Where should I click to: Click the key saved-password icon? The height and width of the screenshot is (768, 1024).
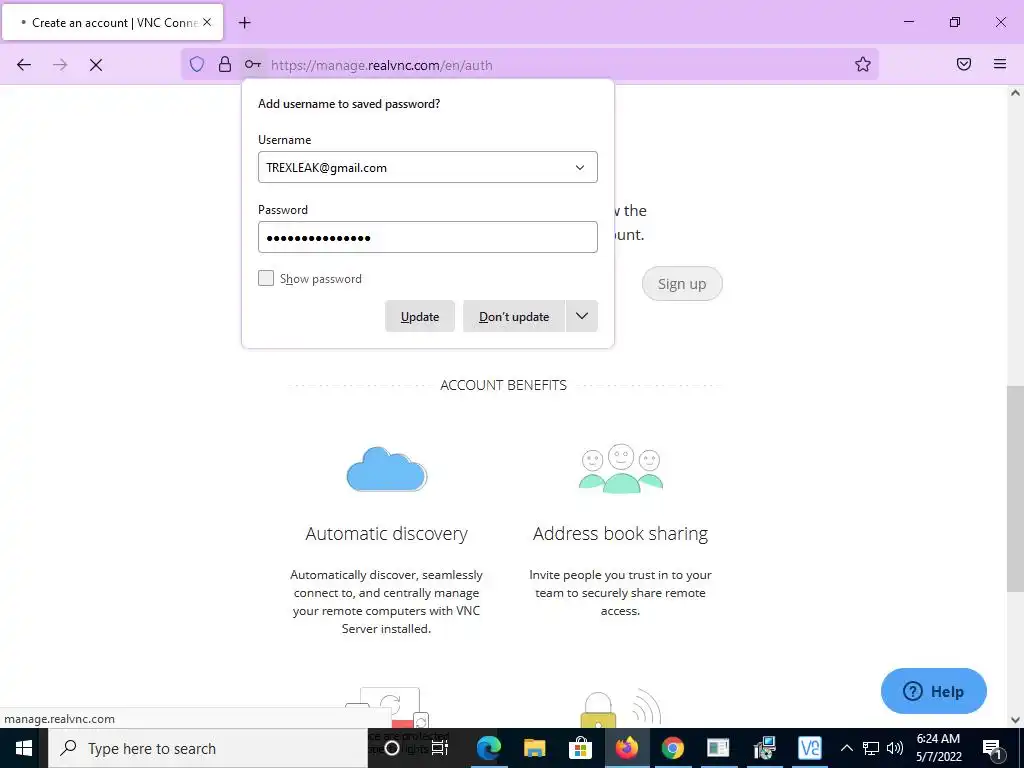tap(253, 64)
